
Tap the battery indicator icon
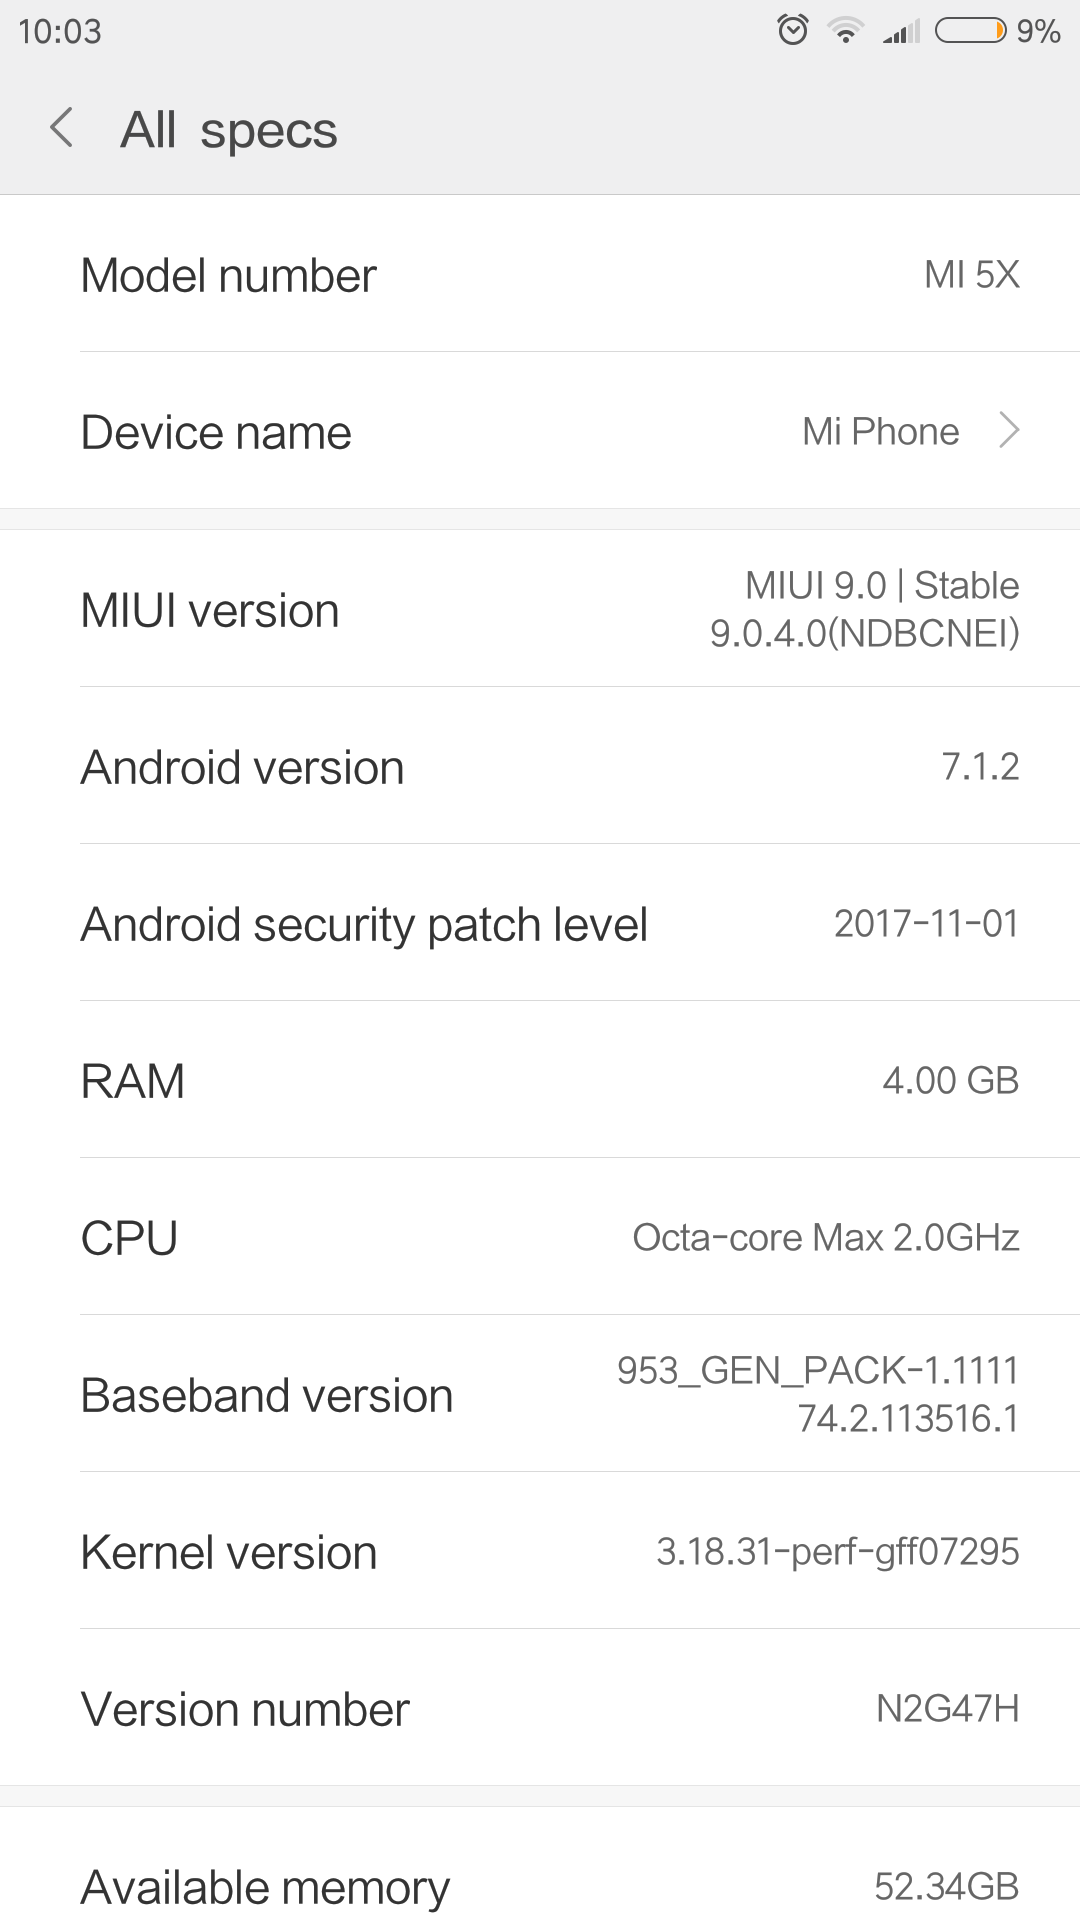[969, 32]
